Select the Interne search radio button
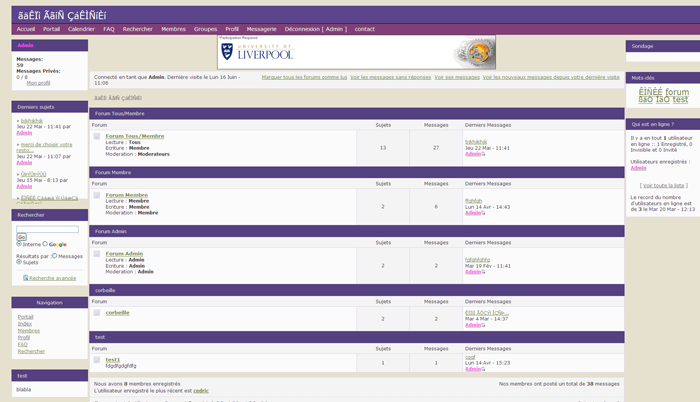The height and width of the screenshot is (402, 700). coord(19,244)
